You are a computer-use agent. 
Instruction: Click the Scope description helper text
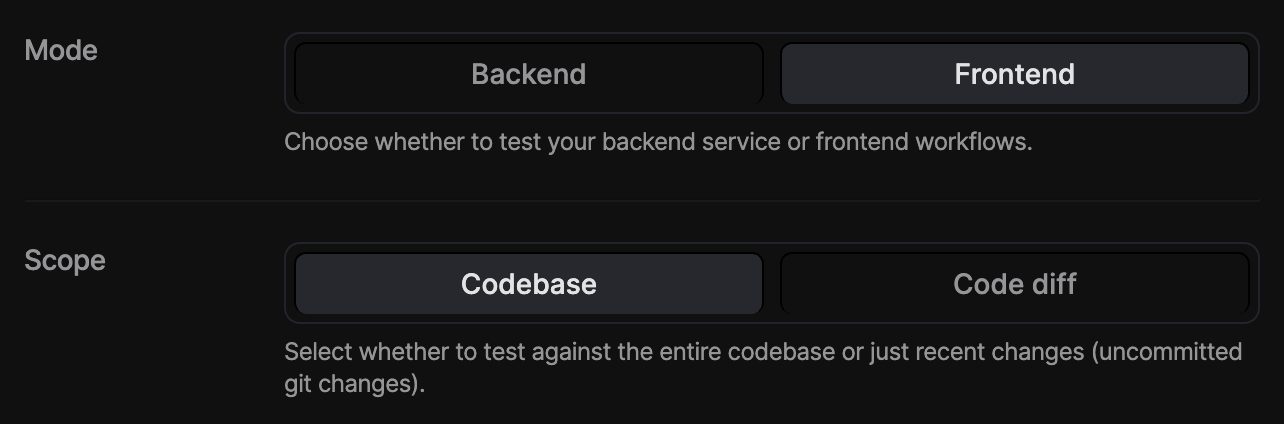763,368
